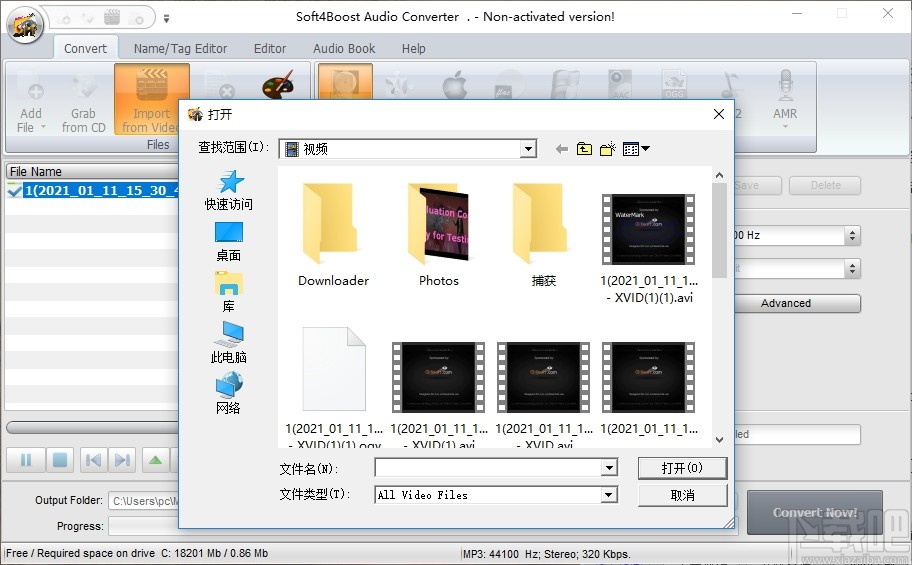Open the Editor tab
The image size is (912, 565).
pyautogui.click(x=270, y=48)
